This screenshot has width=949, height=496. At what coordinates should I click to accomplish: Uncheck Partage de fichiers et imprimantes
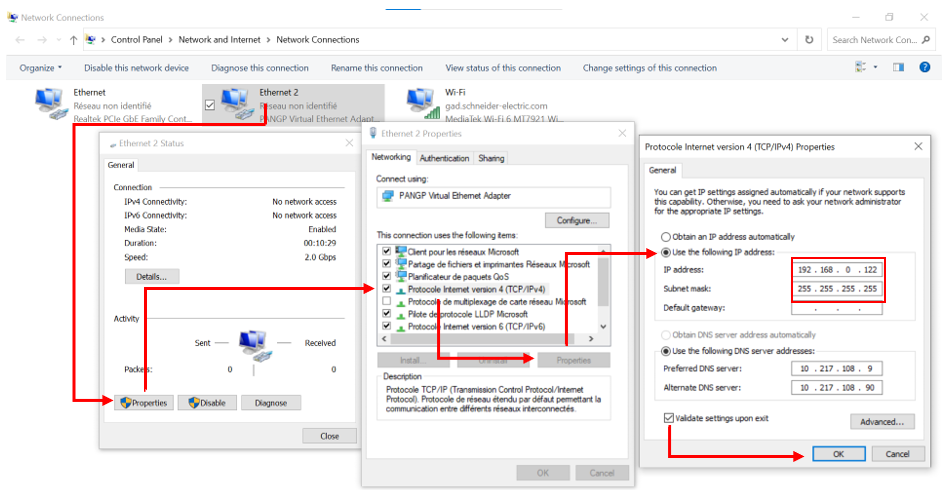tap(386, 264)
